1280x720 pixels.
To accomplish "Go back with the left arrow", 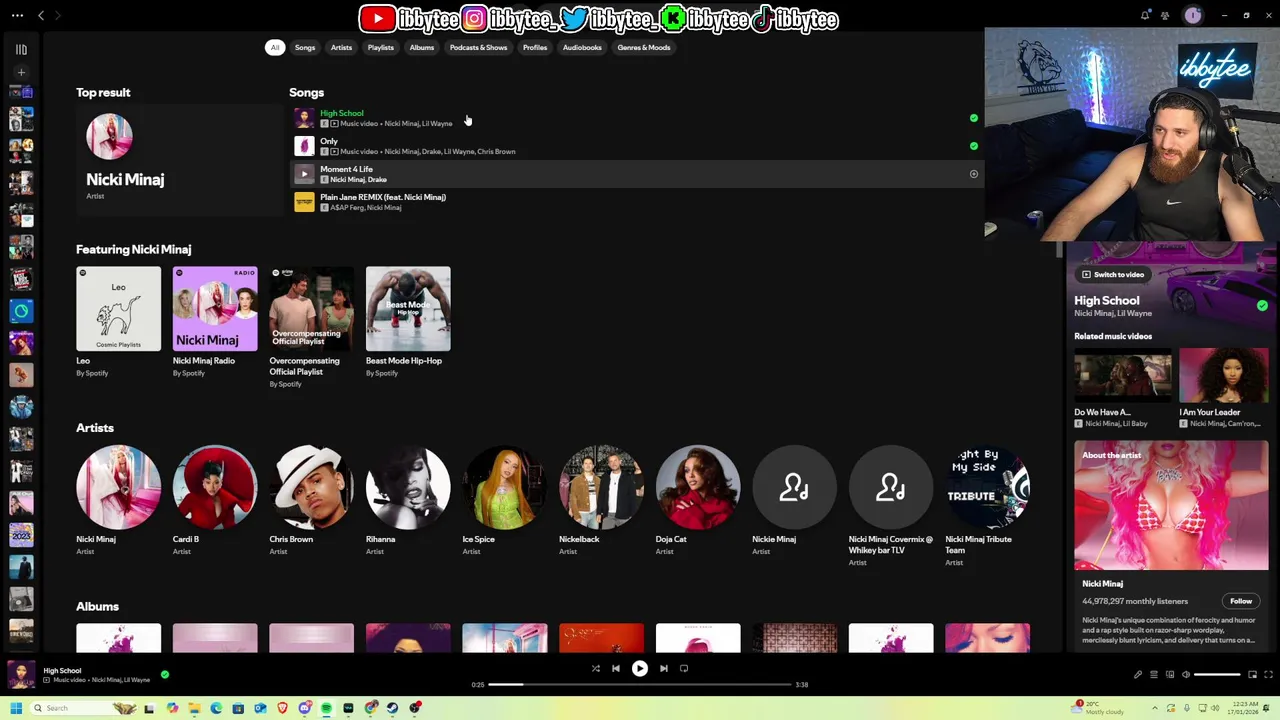I will [41, 15].
